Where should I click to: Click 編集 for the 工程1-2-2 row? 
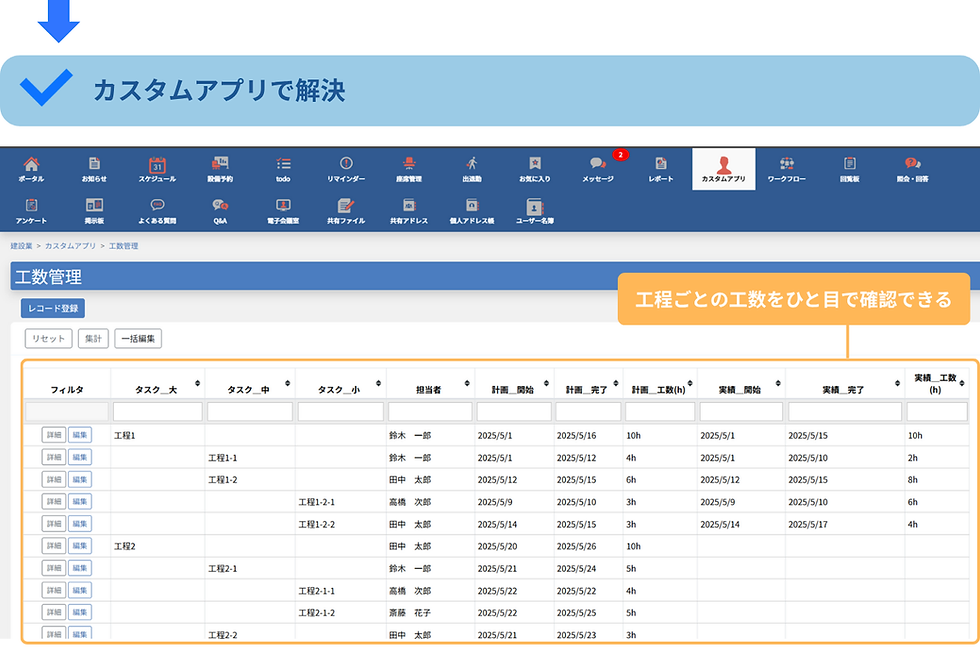click(x=80, y=524)
